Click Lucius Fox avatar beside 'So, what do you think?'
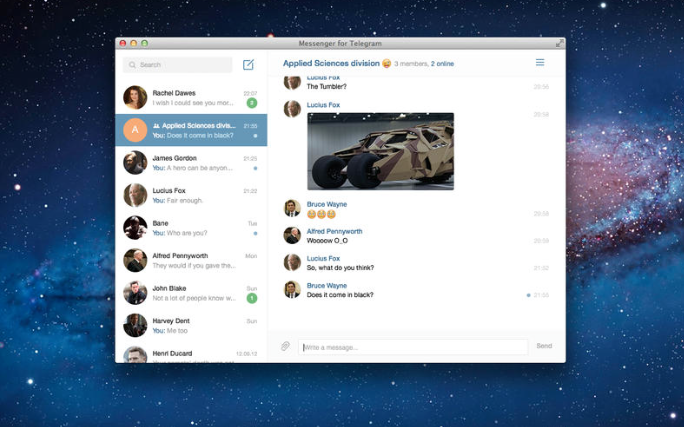The height and width of the screenshot is (427, 684). pyautogui.click(x=292, y=263)
